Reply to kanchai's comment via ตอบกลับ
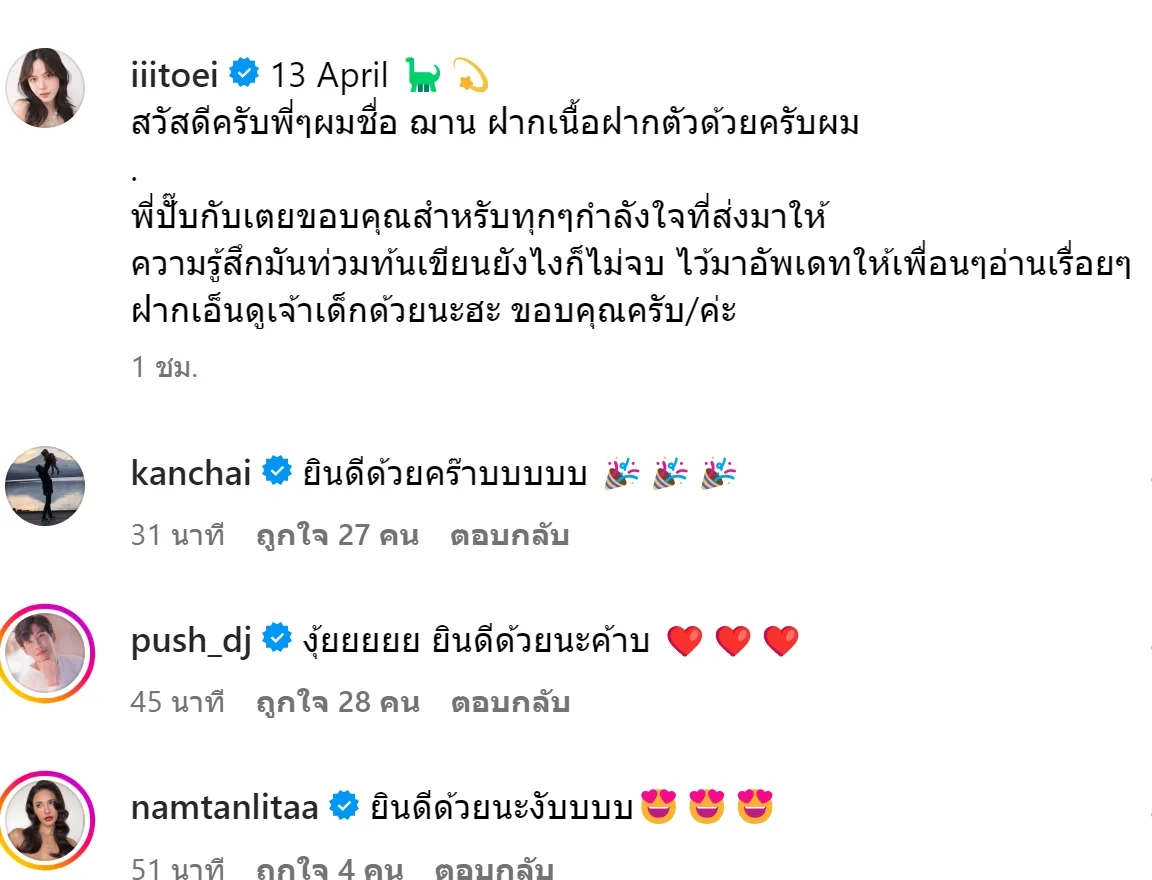The image size is (1152, 880). [510, 535]
